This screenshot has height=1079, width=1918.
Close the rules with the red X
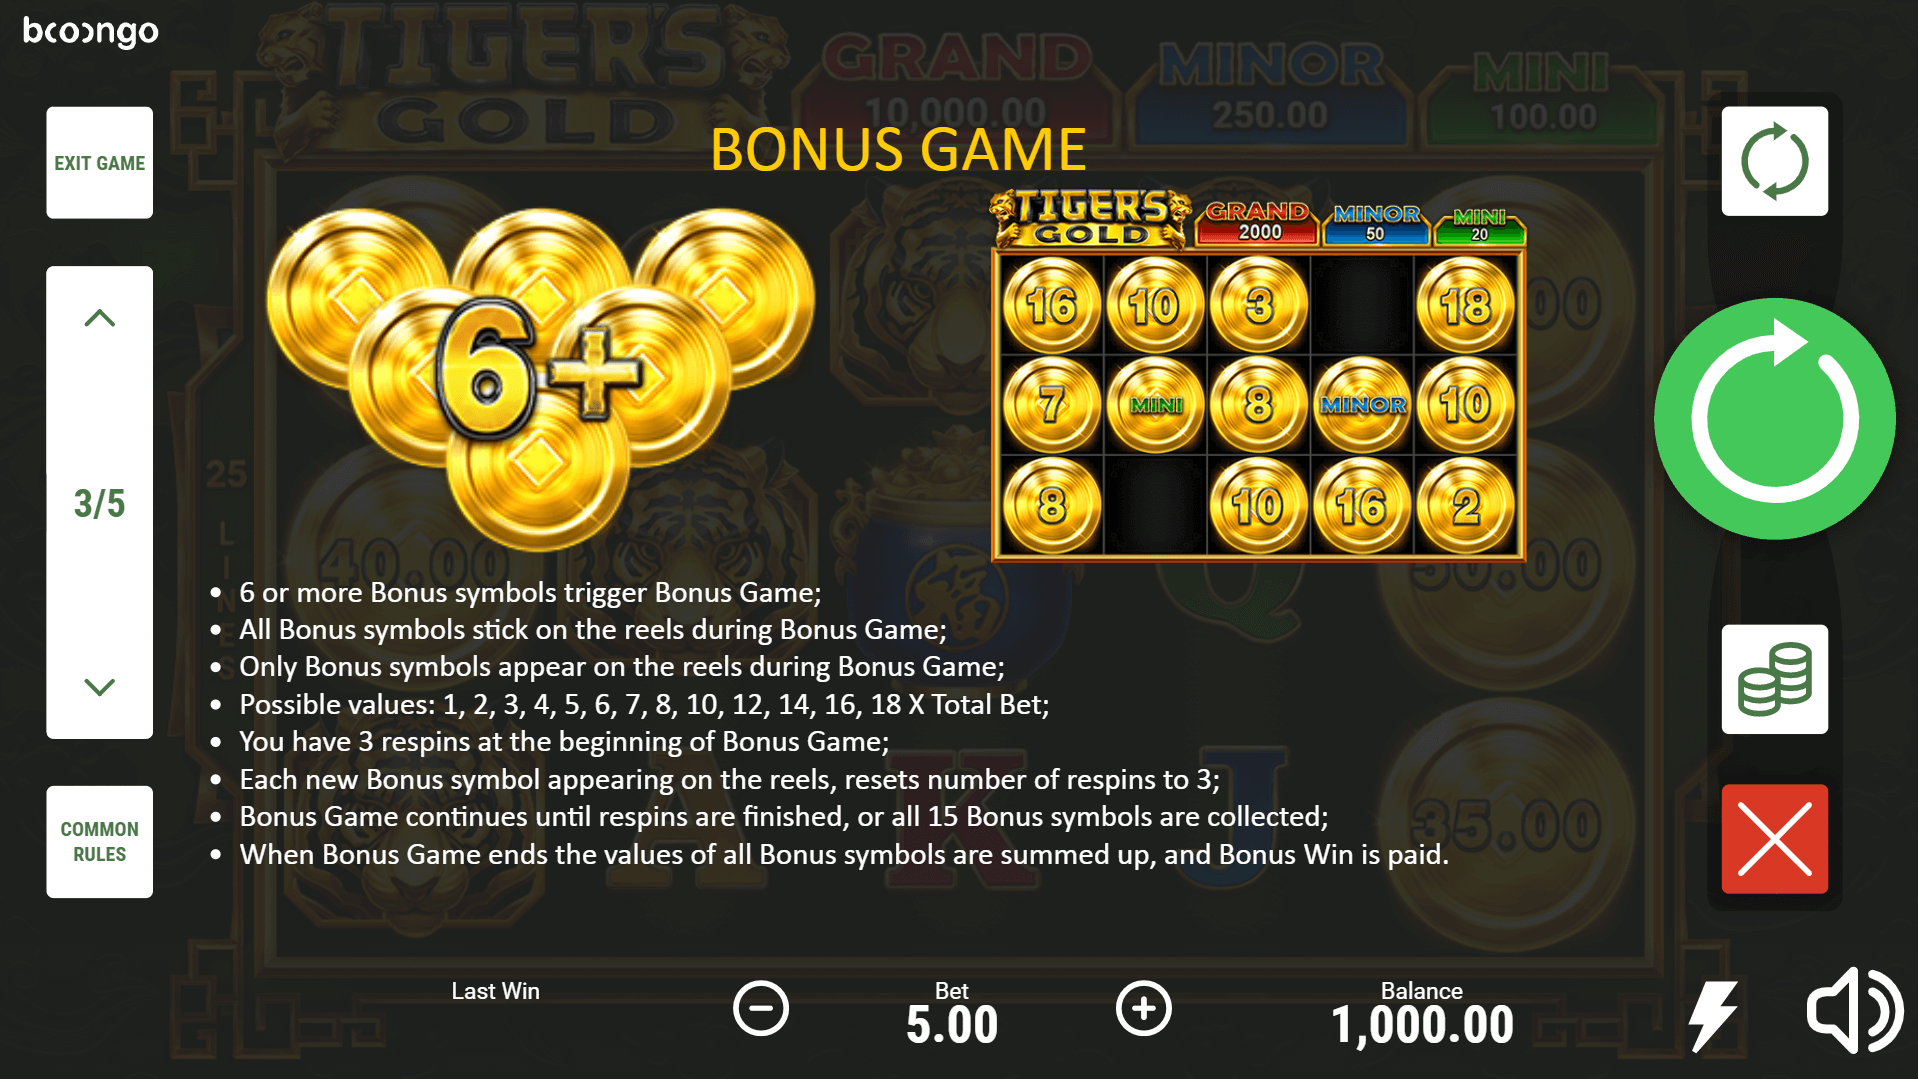click(1774, 838)
